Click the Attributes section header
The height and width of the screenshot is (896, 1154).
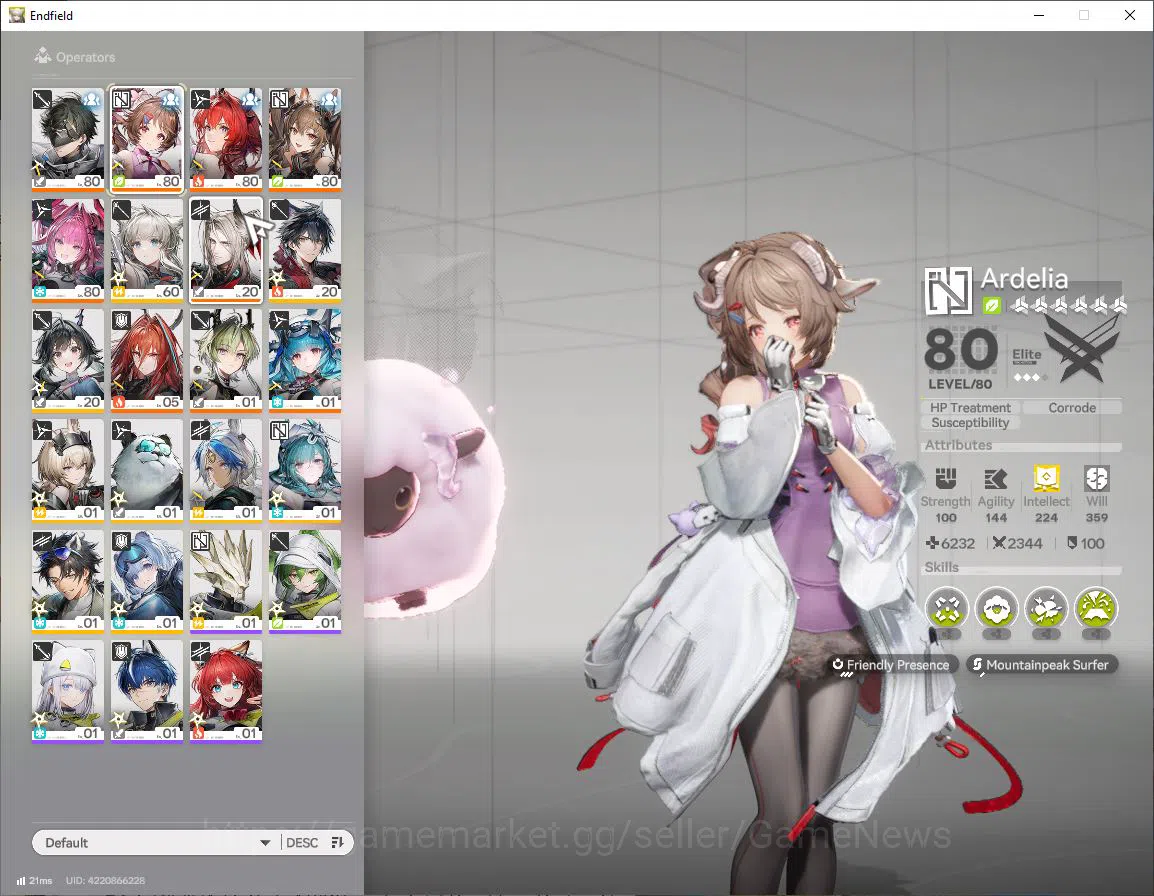point(958,445)
